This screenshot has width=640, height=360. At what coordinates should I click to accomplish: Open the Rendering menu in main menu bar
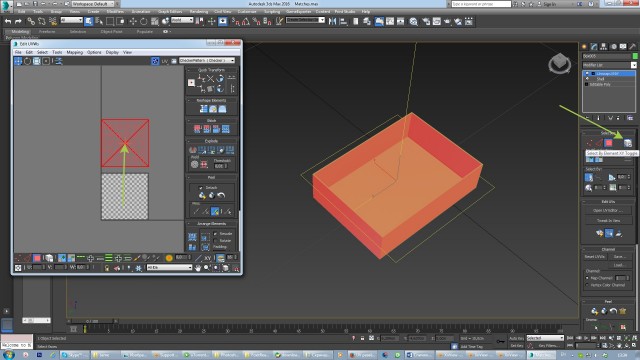[199, 11]
